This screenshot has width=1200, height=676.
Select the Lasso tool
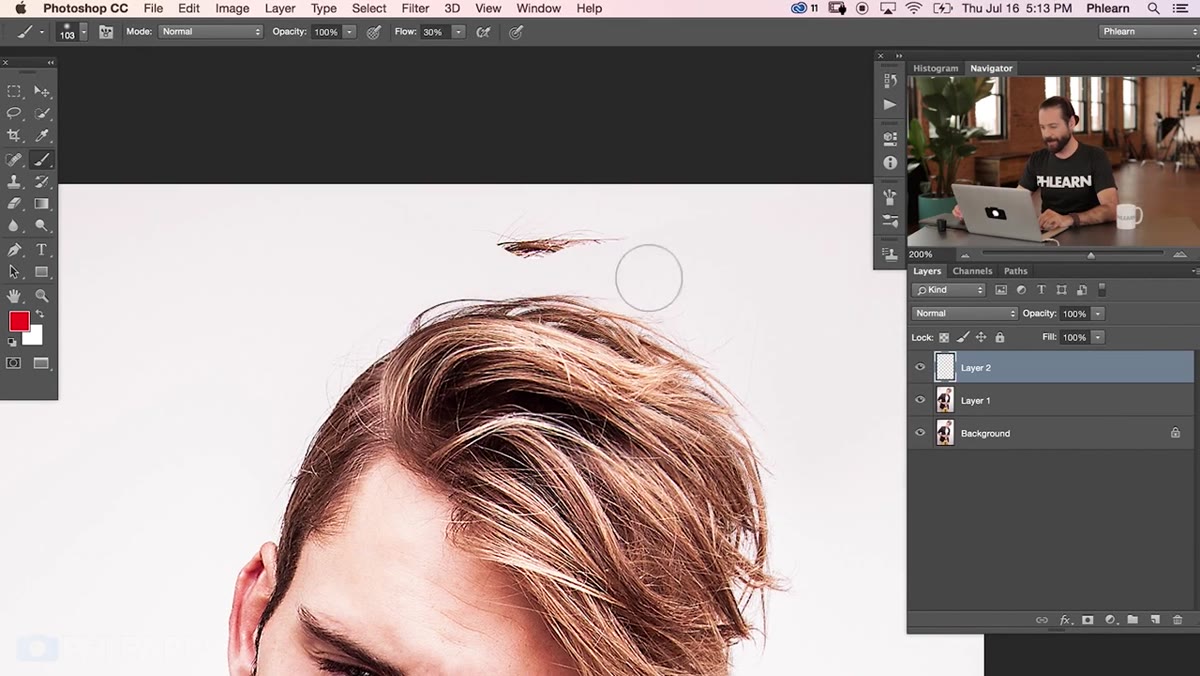pos(14,113)
